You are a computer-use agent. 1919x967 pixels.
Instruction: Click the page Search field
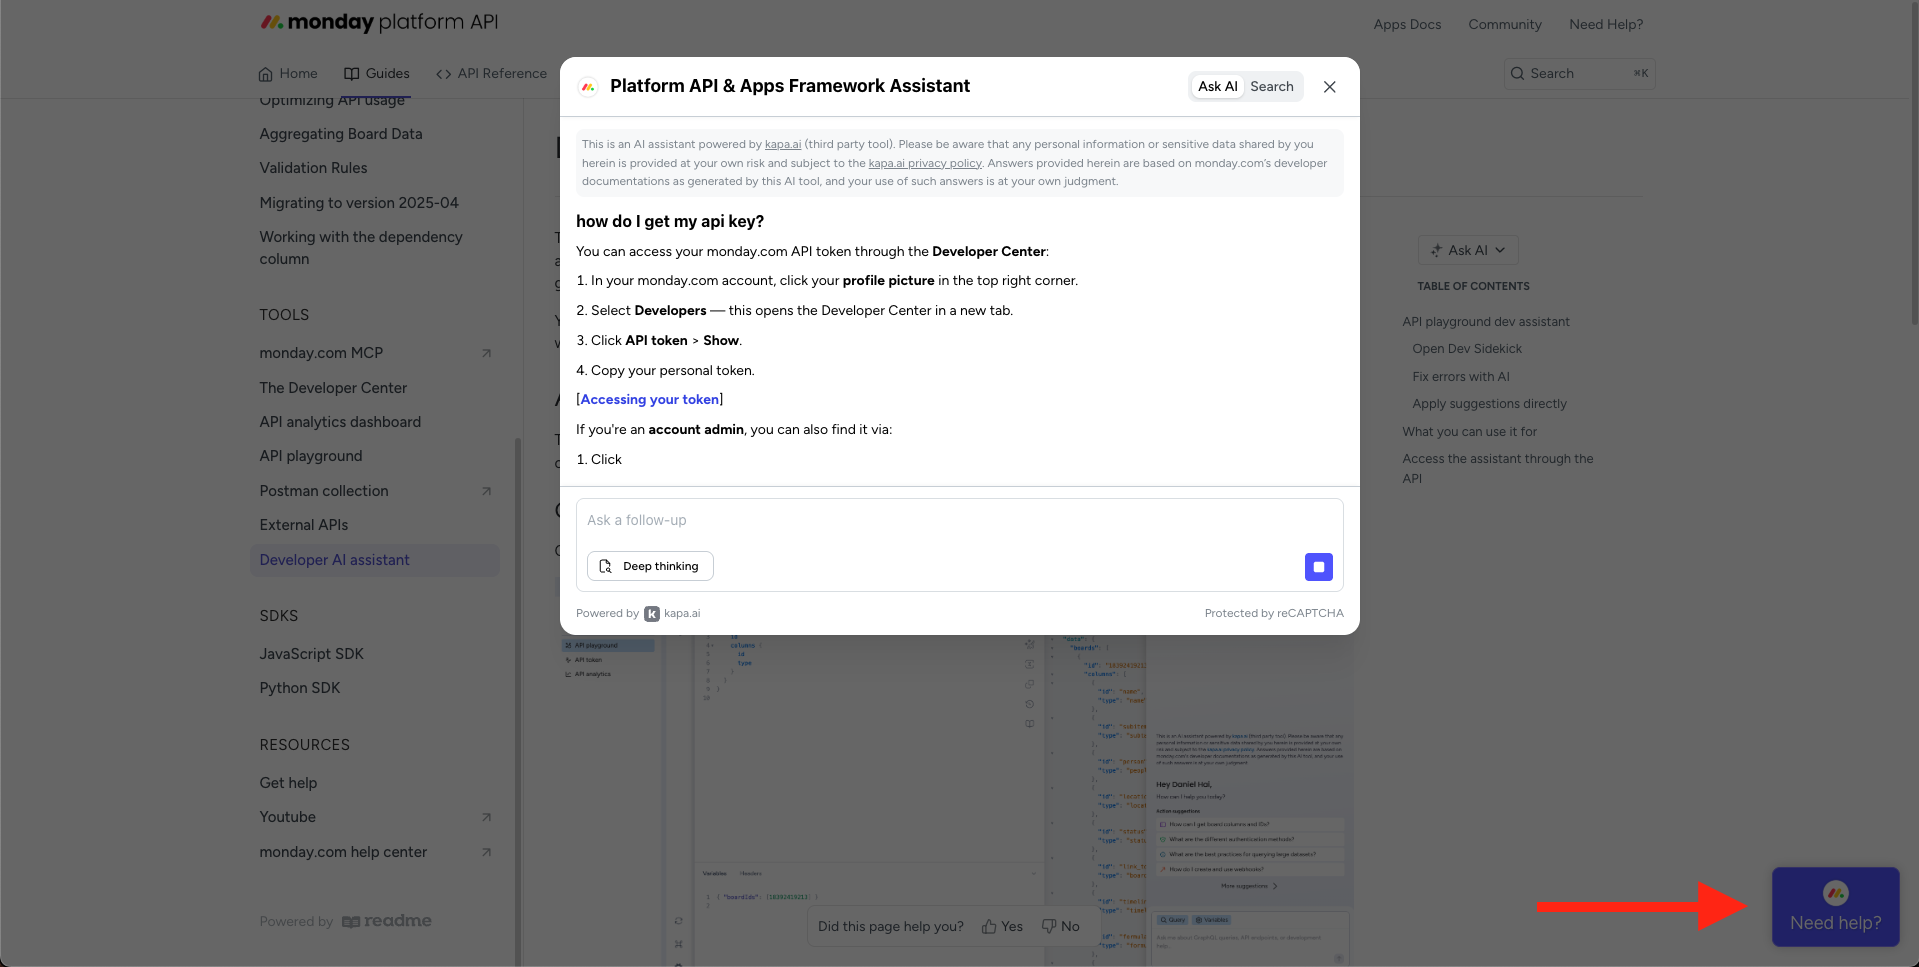coord(1579,73)
